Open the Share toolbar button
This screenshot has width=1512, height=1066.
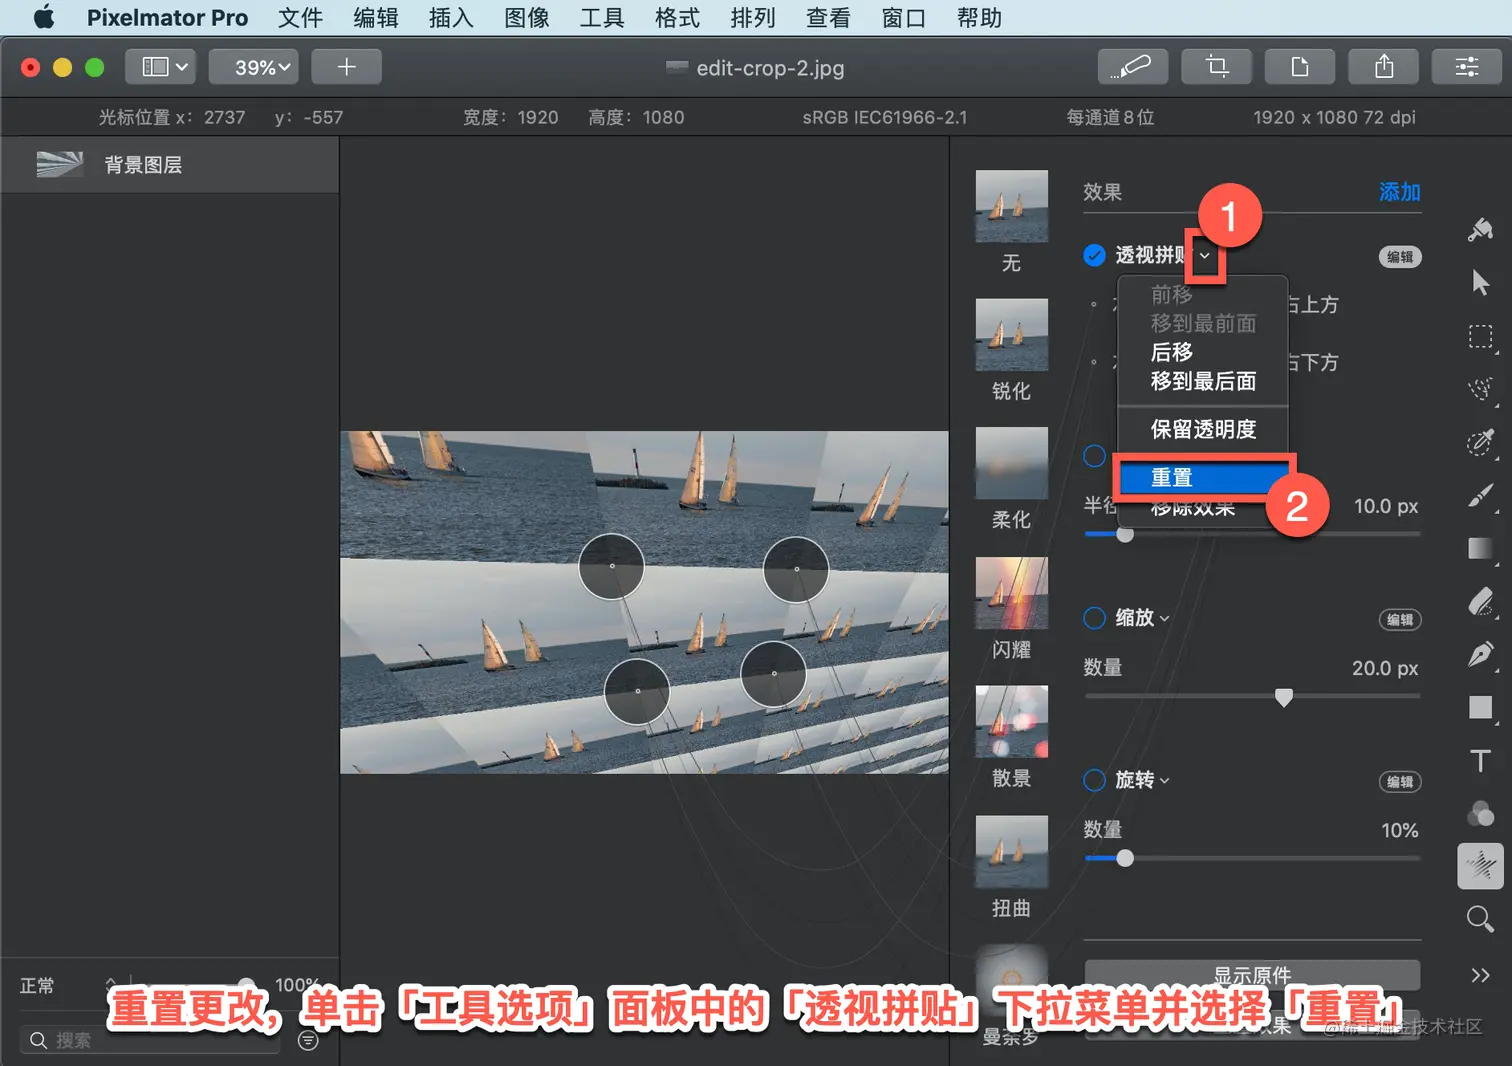(1384, 67)
